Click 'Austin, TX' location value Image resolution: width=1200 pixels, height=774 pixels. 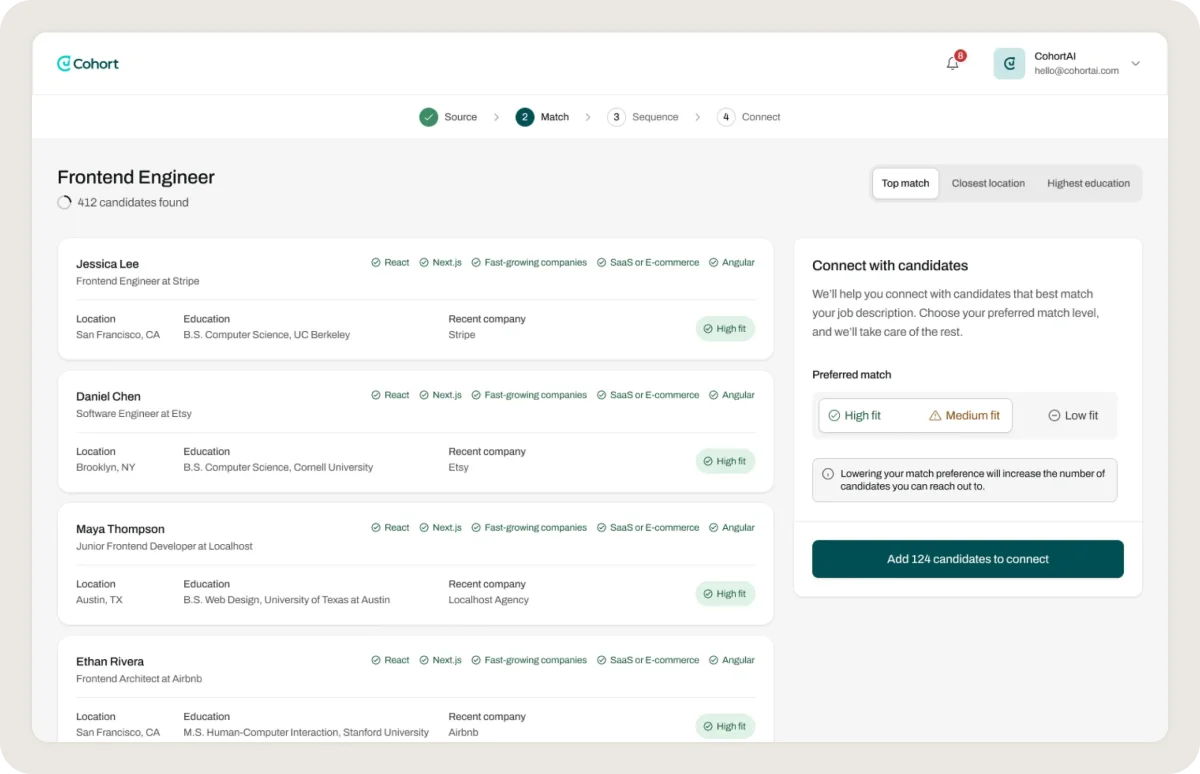click(99, 600)
